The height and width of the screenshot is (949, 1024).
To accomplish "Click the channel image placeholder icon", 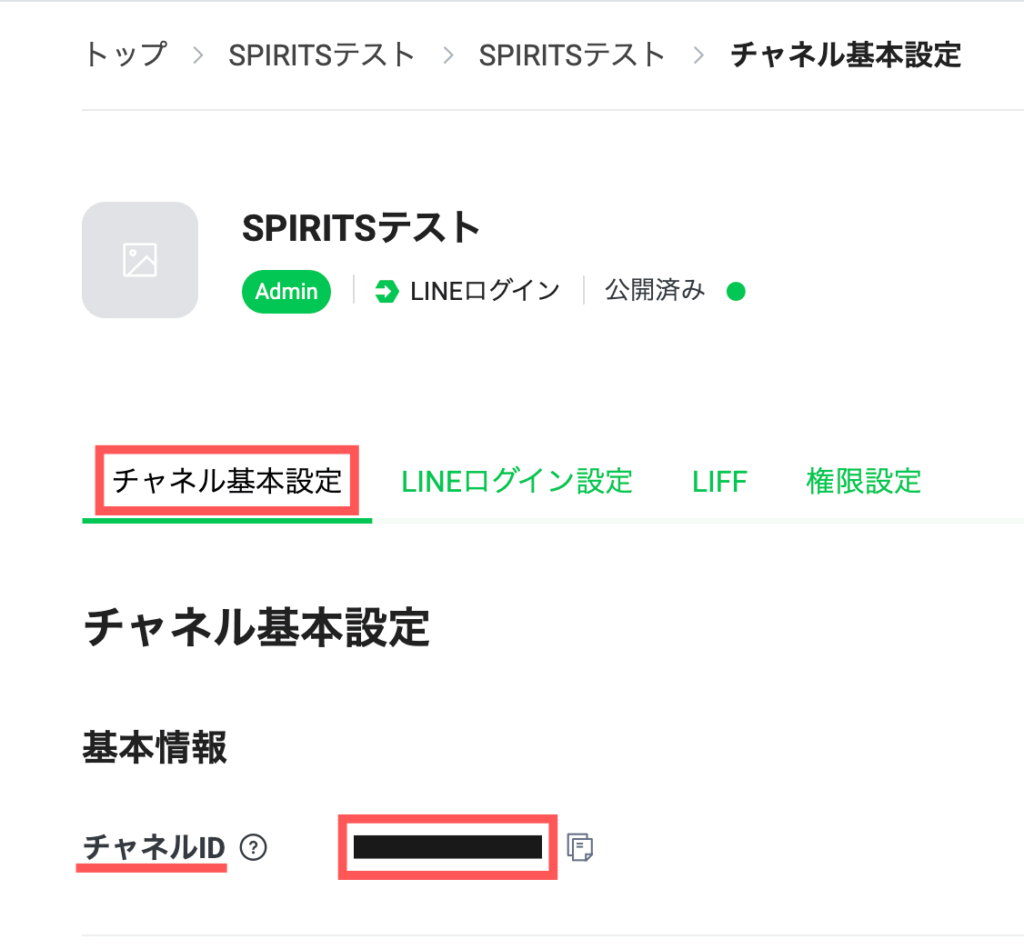I will [140, 260].
